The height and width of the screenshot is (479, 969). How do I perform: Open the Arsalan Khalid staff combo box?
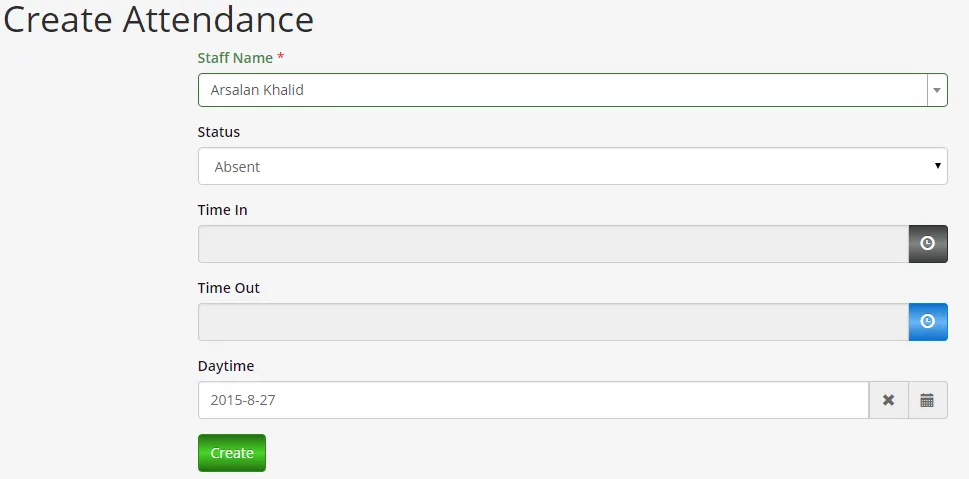click(x=562, y=90)
